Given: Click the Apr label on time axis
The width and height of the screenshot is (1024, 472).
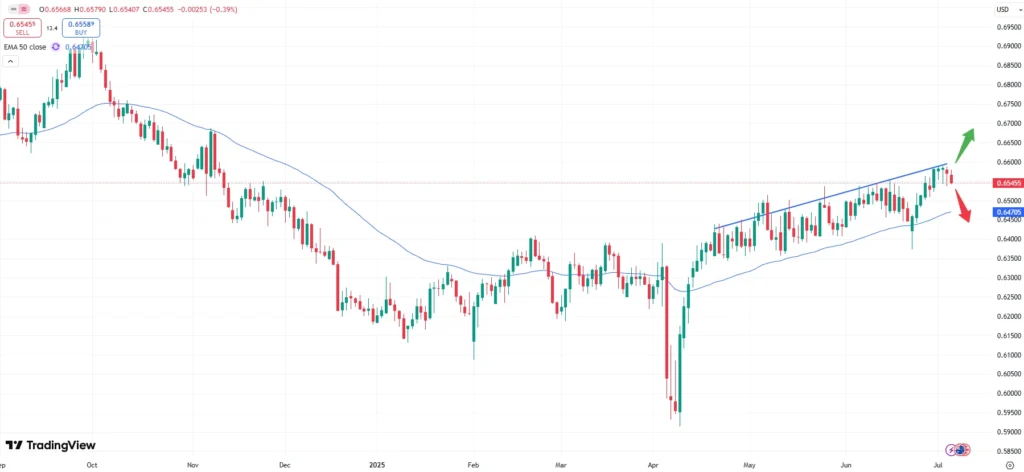Looking at the screenshot, I should click(653, 465).
